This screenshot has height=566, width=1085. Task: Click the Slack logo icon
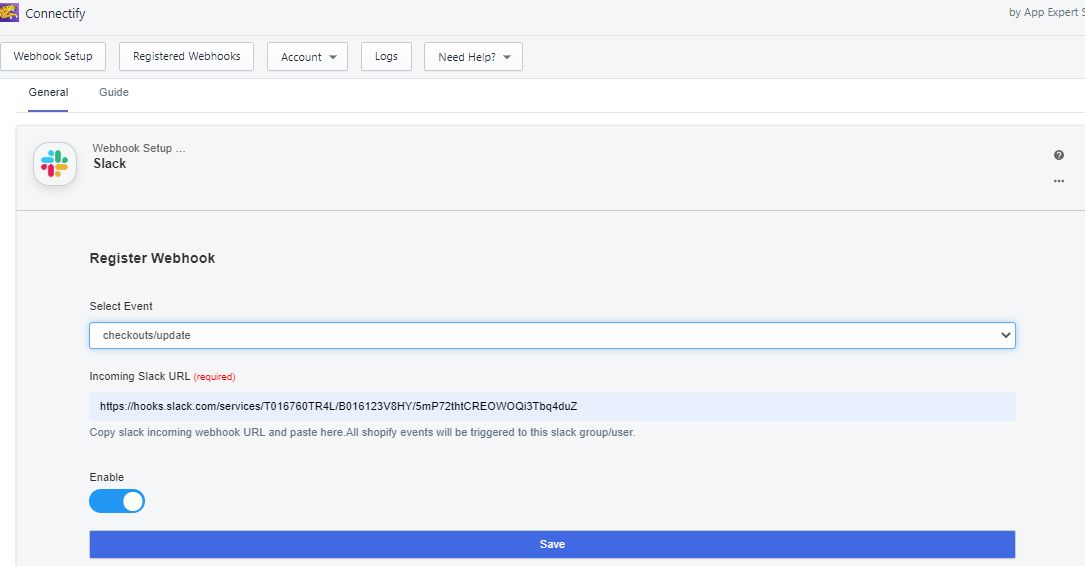(x=55, y=164)
